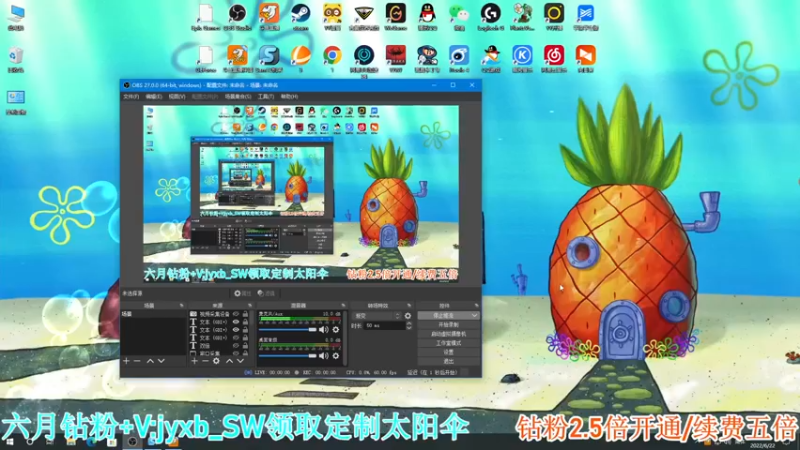The height and width of the screenshot is (450, 800).
Task: Mute the 桌面音频 speaker icon
Action: pyautogui.click(x=323, y=356)
